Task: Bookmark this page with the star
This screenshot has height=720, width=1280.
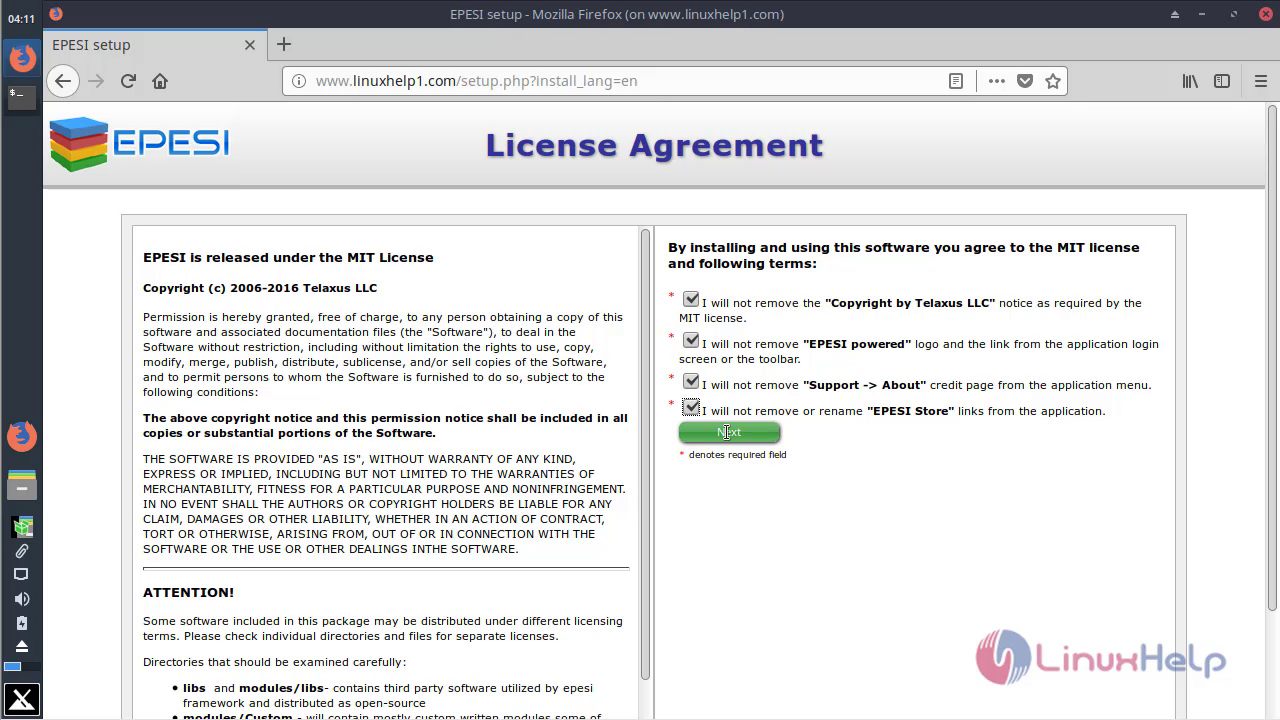Action: (1053, 81)
